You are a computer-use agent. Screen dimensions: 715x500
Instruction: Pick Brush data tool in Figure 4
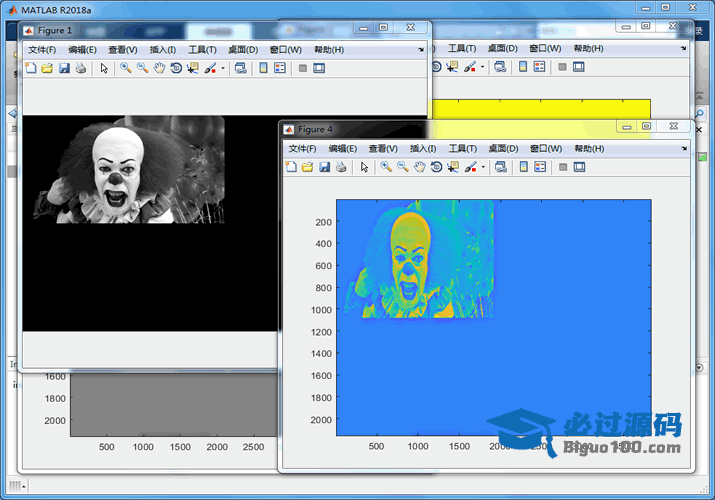471,167
